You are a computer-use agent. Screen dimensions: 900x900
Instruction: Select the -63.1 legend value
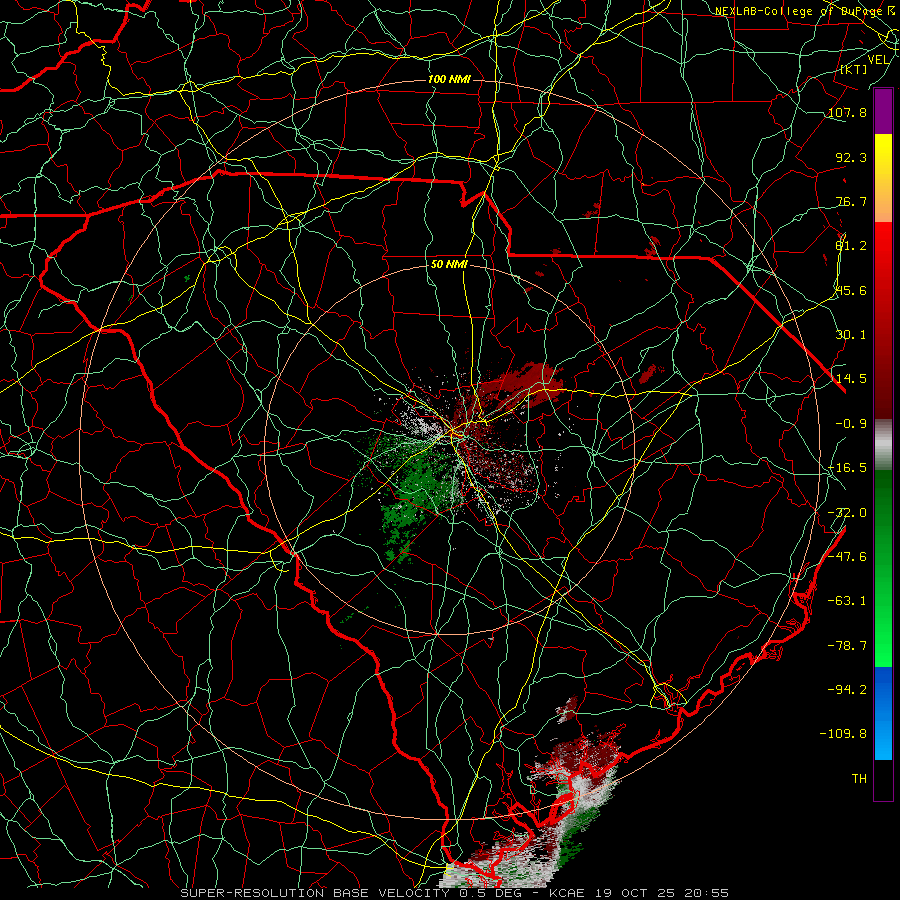point(847,601)
